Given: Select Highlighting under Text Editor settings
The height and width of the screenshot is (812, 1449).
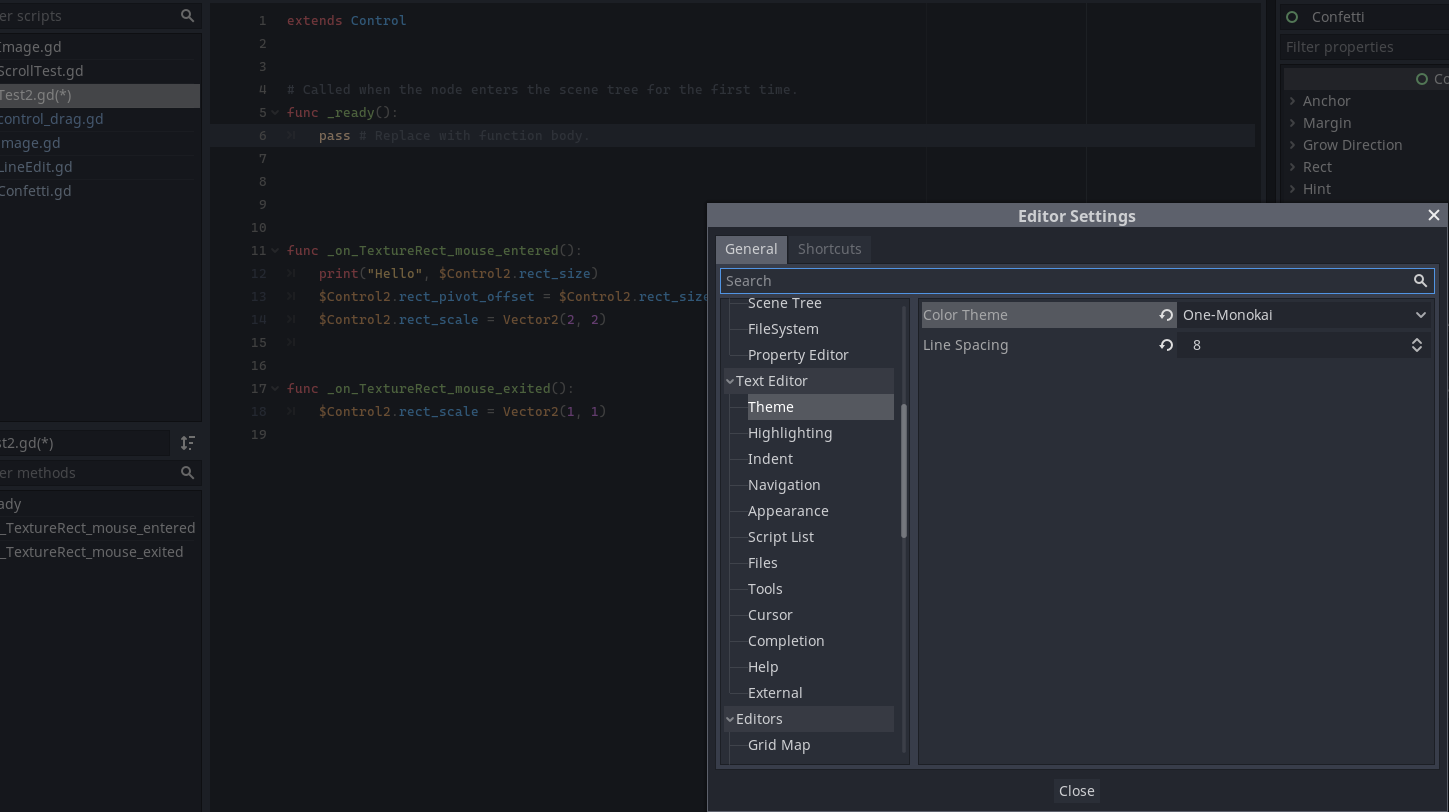Looking at the screenshot, I should pos(790,432).
